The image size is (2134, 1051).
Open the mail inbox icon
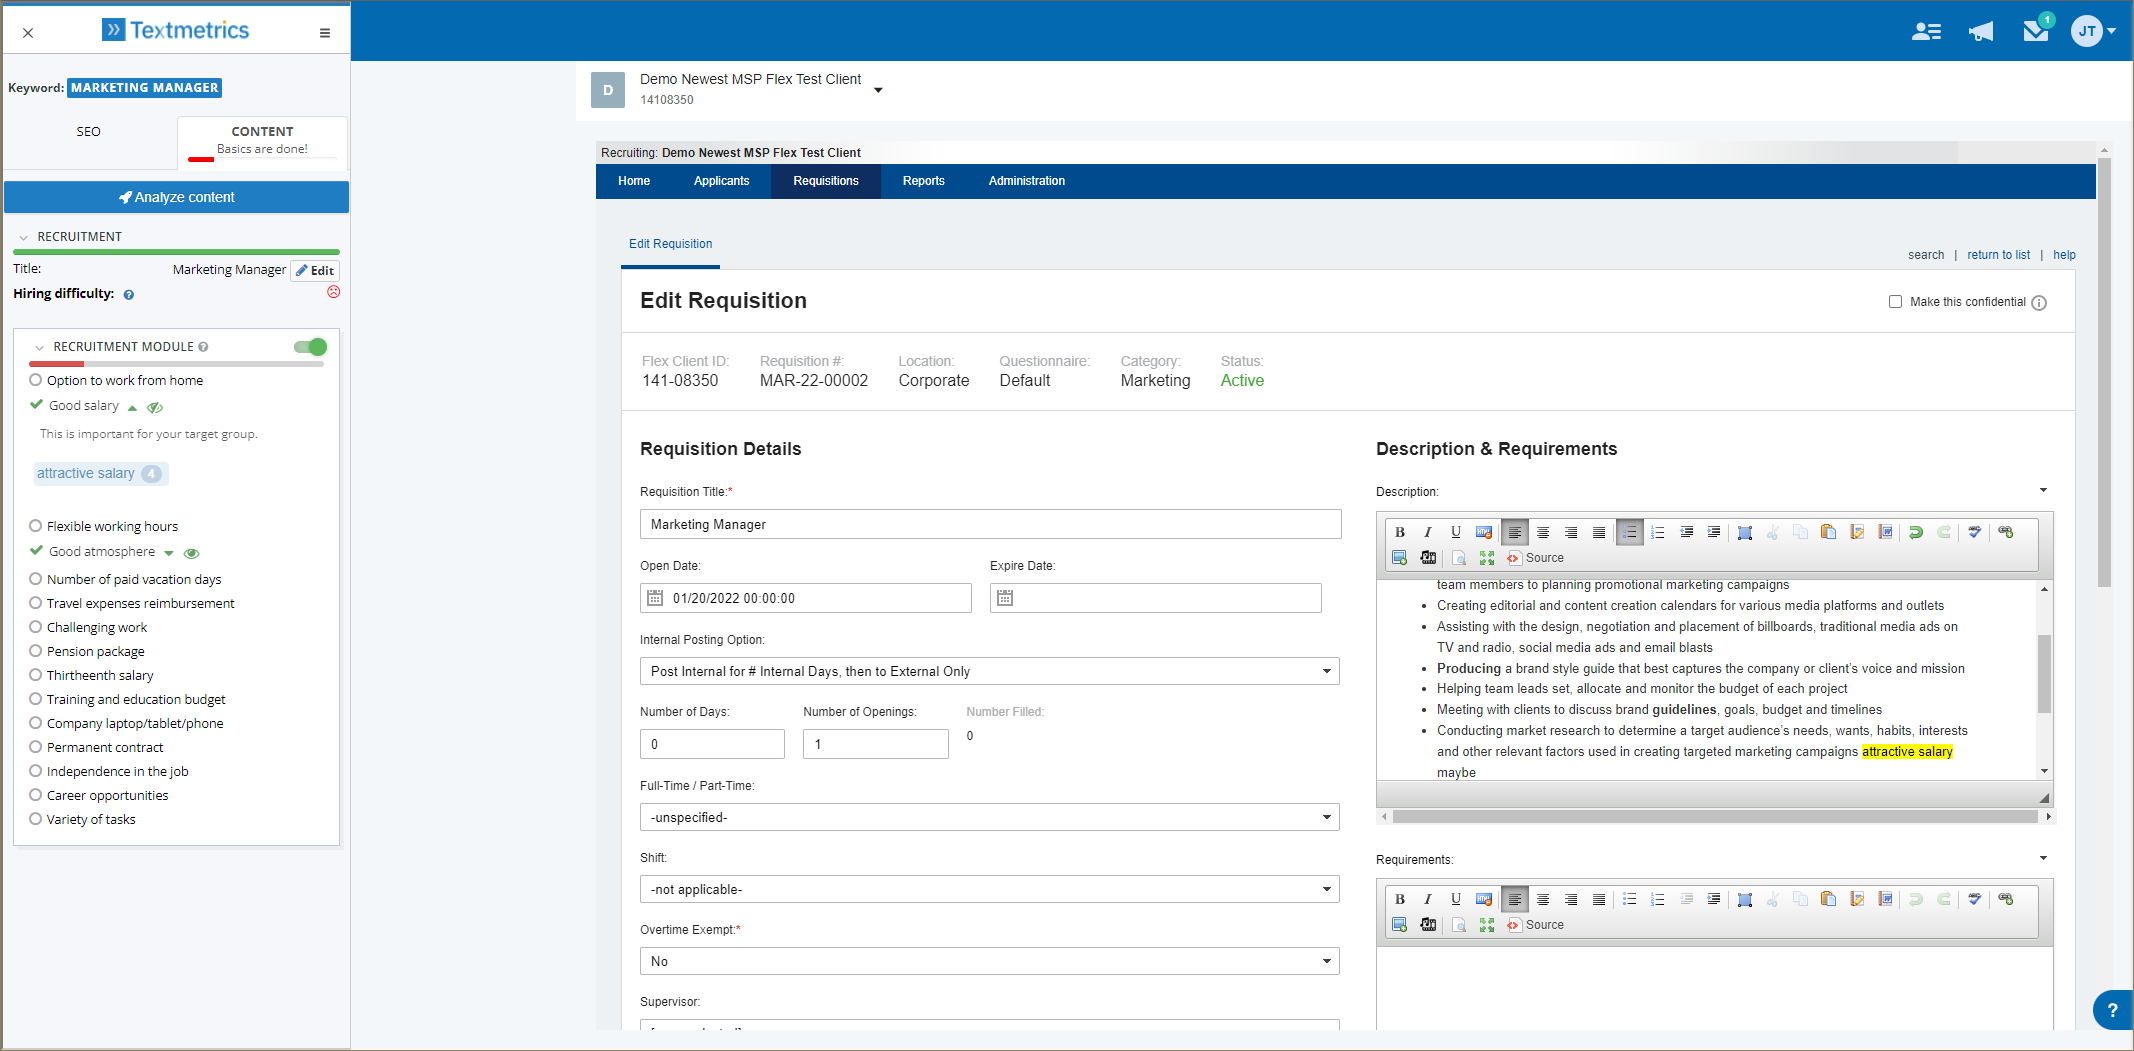coord(2036,31)
